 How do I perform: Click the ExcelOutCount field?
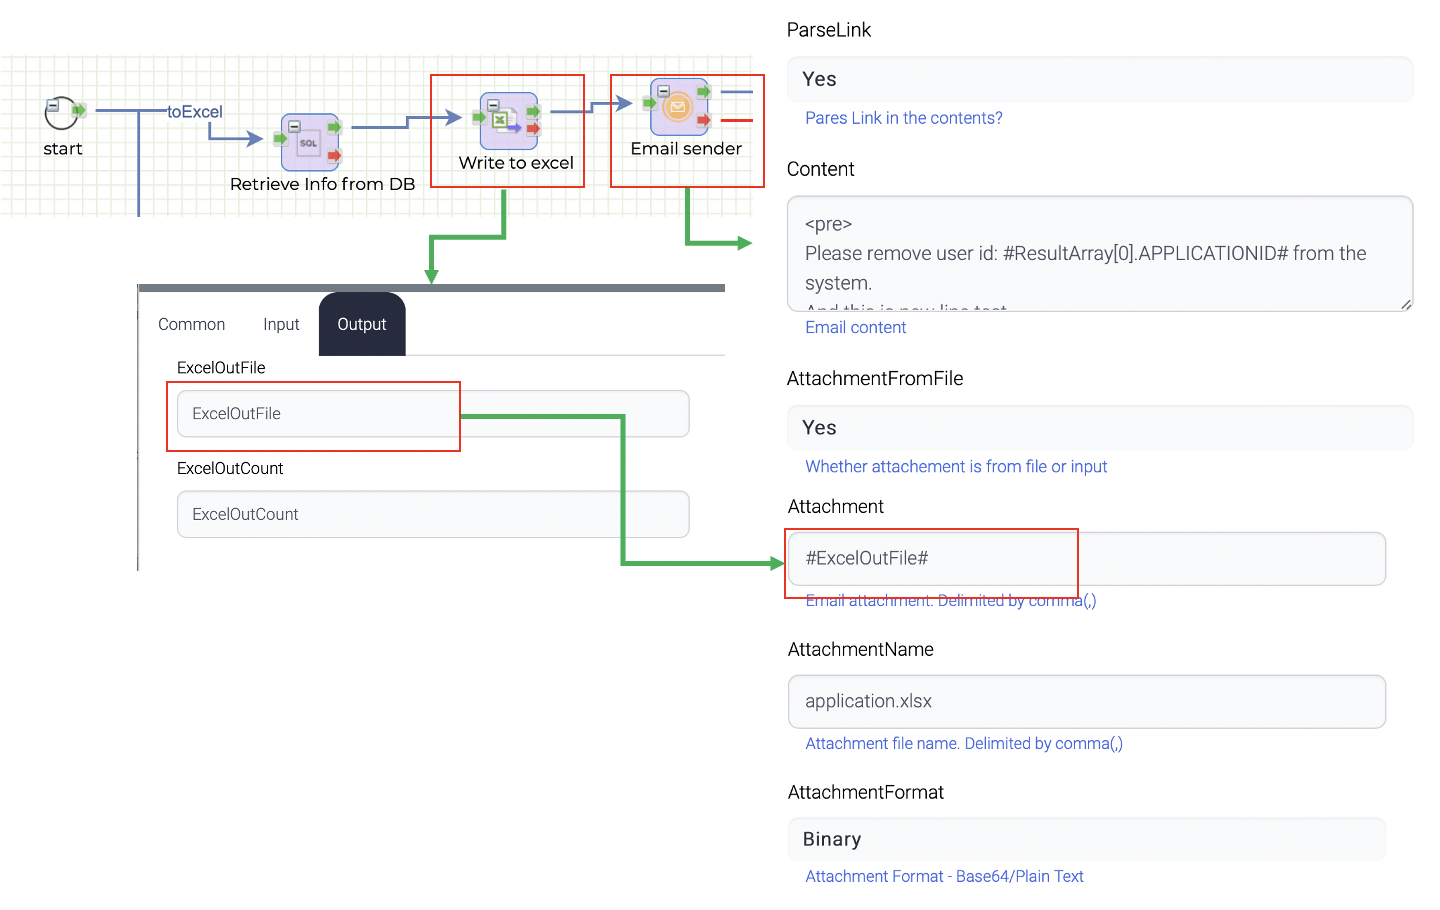433,514
